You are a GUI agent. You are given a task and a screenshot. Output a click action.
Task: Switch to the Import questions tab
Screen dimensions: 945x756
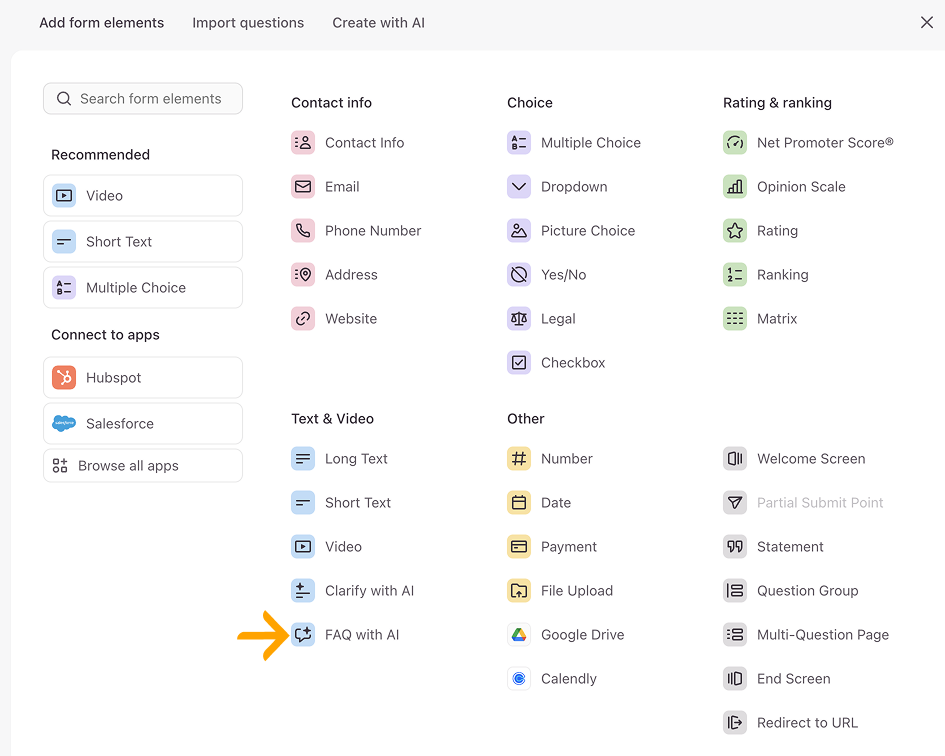[248, 22]
